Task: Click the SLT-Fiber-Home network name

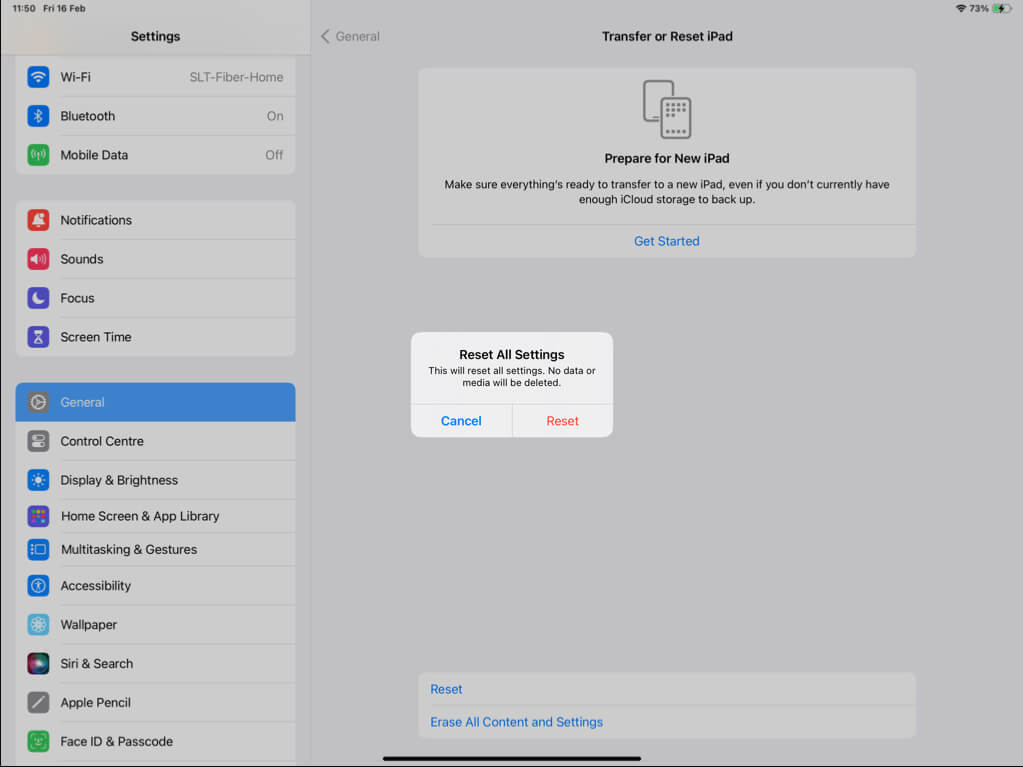Action: [236, 77]
